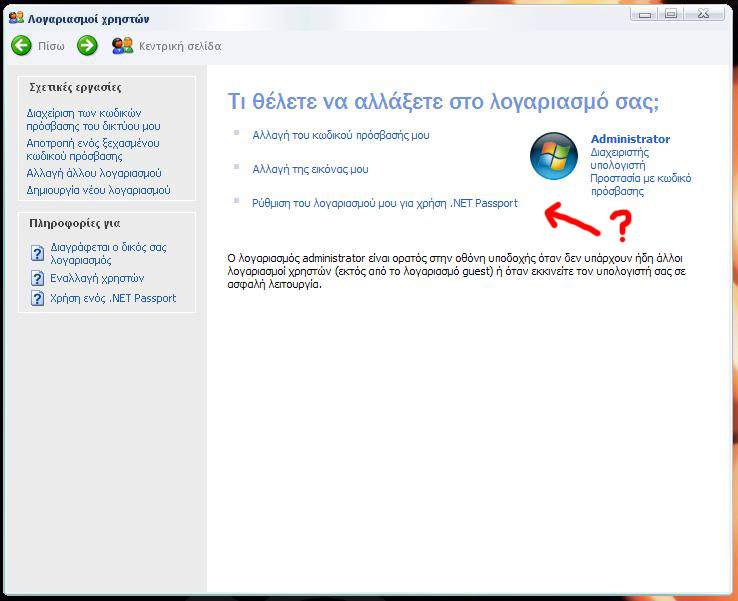Maximize the Λογαριασμοί χρηστών window

(671, 14)
